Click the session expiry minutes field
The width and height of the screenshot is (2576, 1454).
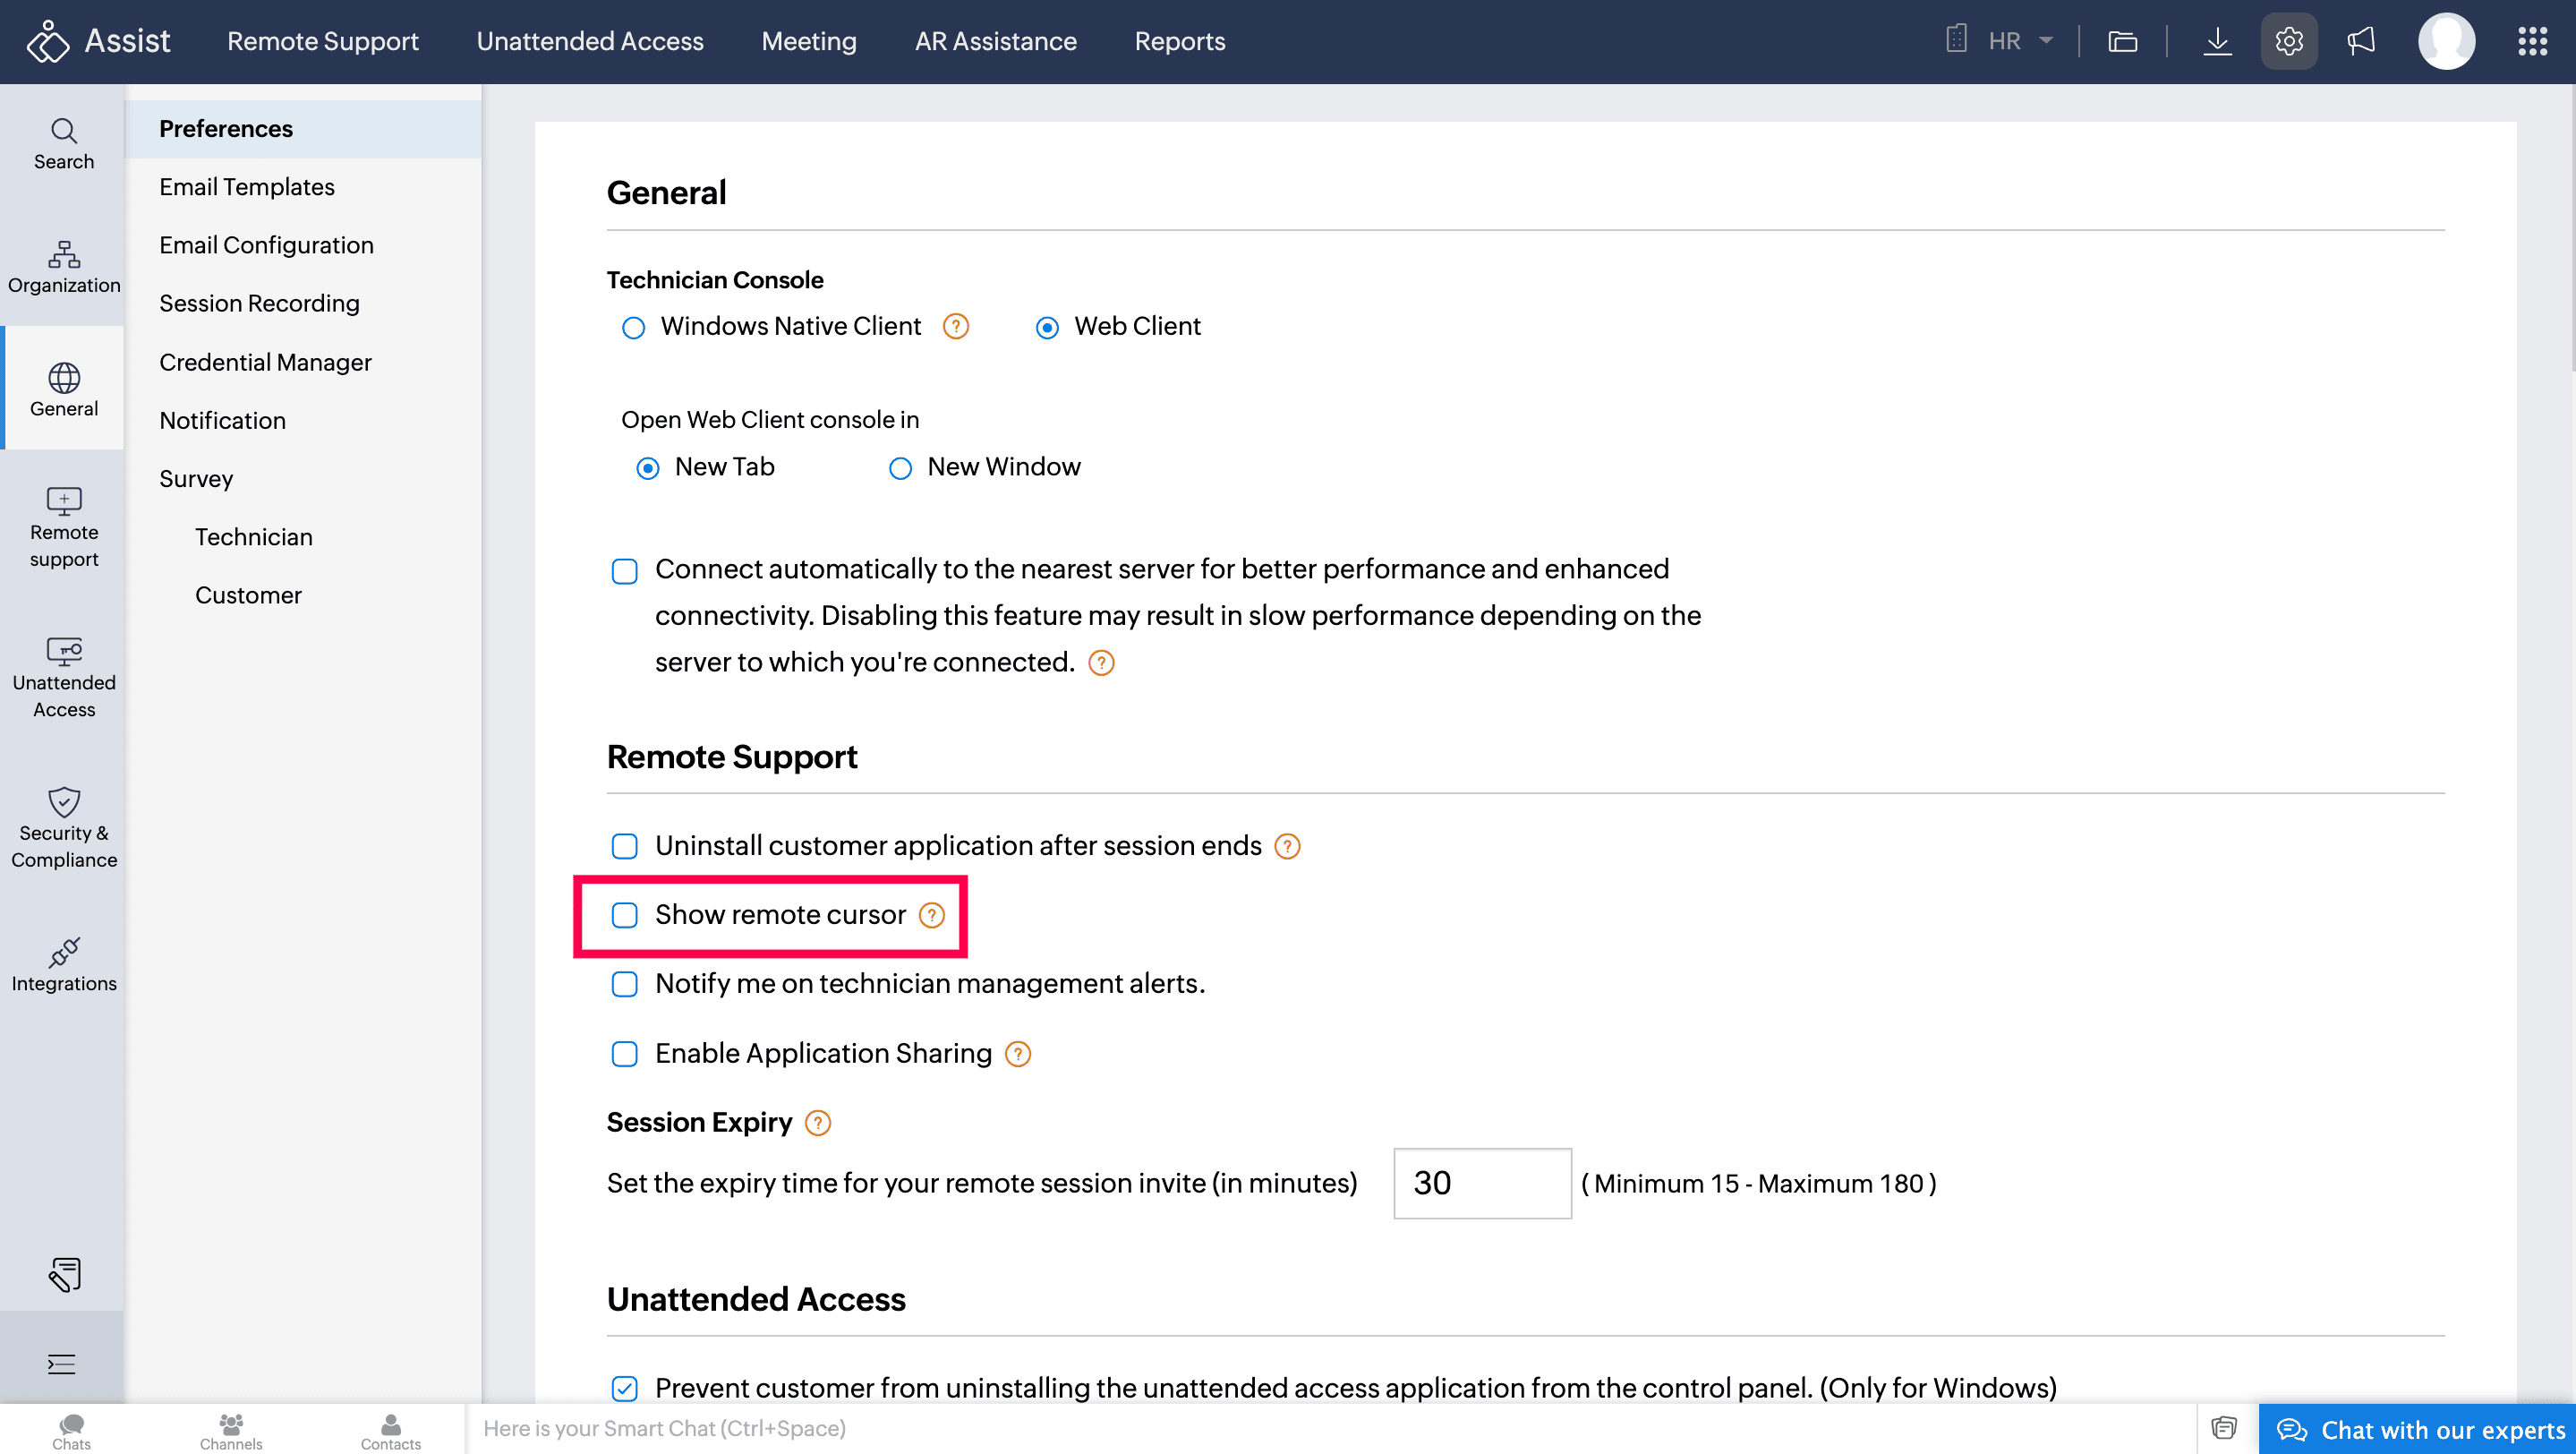tap(1481, 1183)
